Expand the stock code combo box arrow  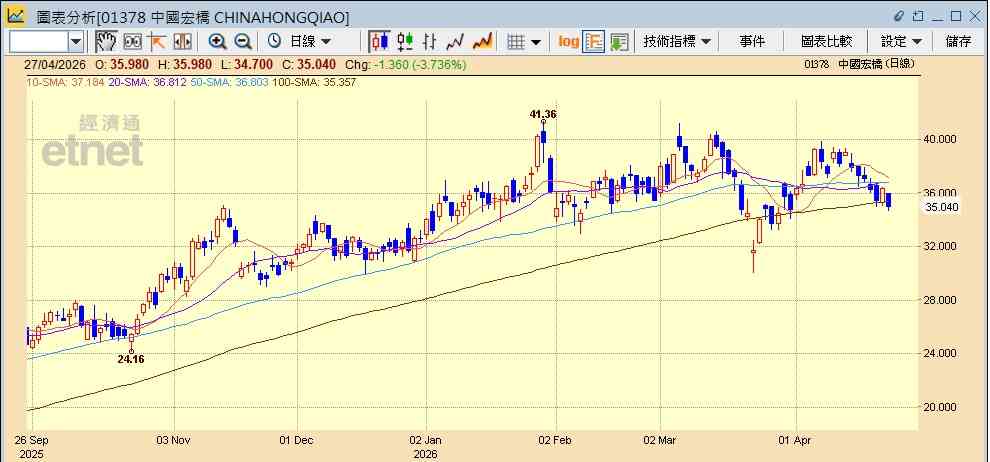[76, 42]
